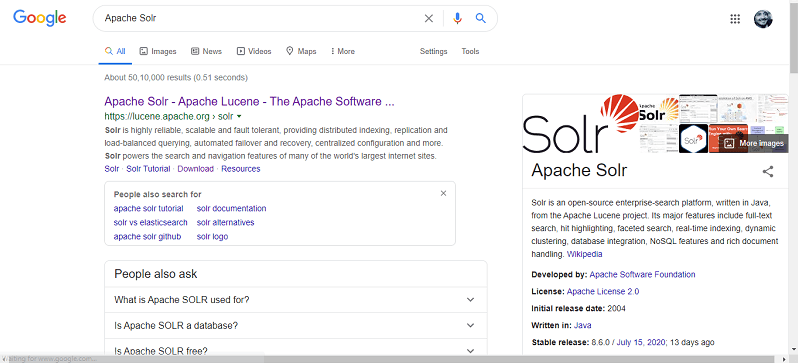Open the large Solr logo image

click(x=581, y=124)
